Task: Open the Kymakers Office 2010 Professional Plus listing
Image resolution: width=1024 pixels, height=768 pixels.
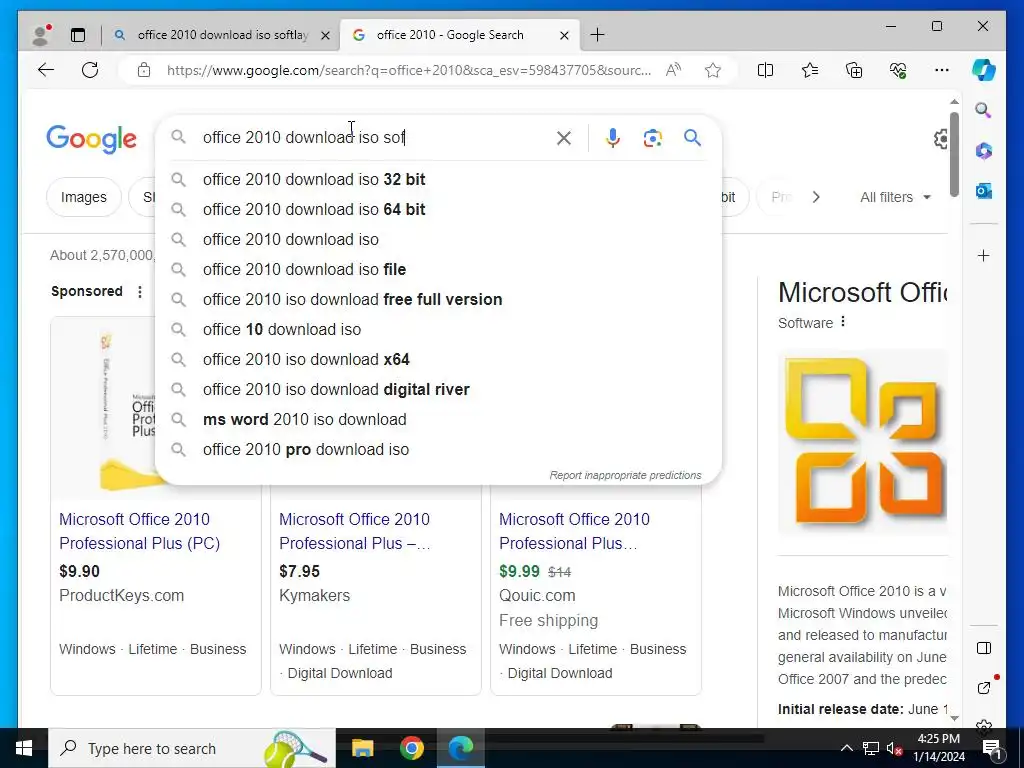Action: [x=355, y=531]
